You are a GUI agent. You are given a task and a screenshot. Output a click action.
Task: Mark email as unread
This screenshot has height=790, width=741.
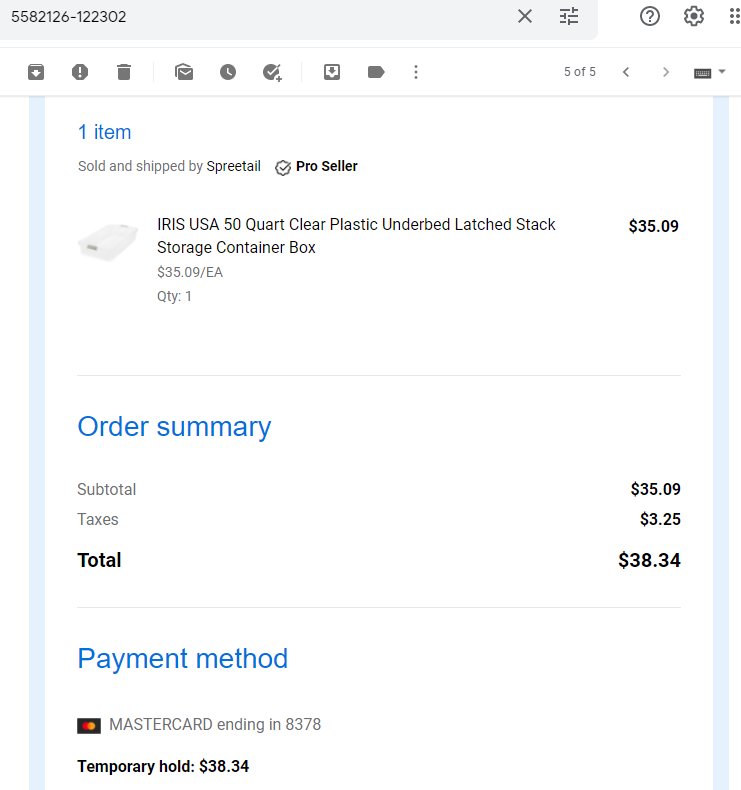point(184,72)
